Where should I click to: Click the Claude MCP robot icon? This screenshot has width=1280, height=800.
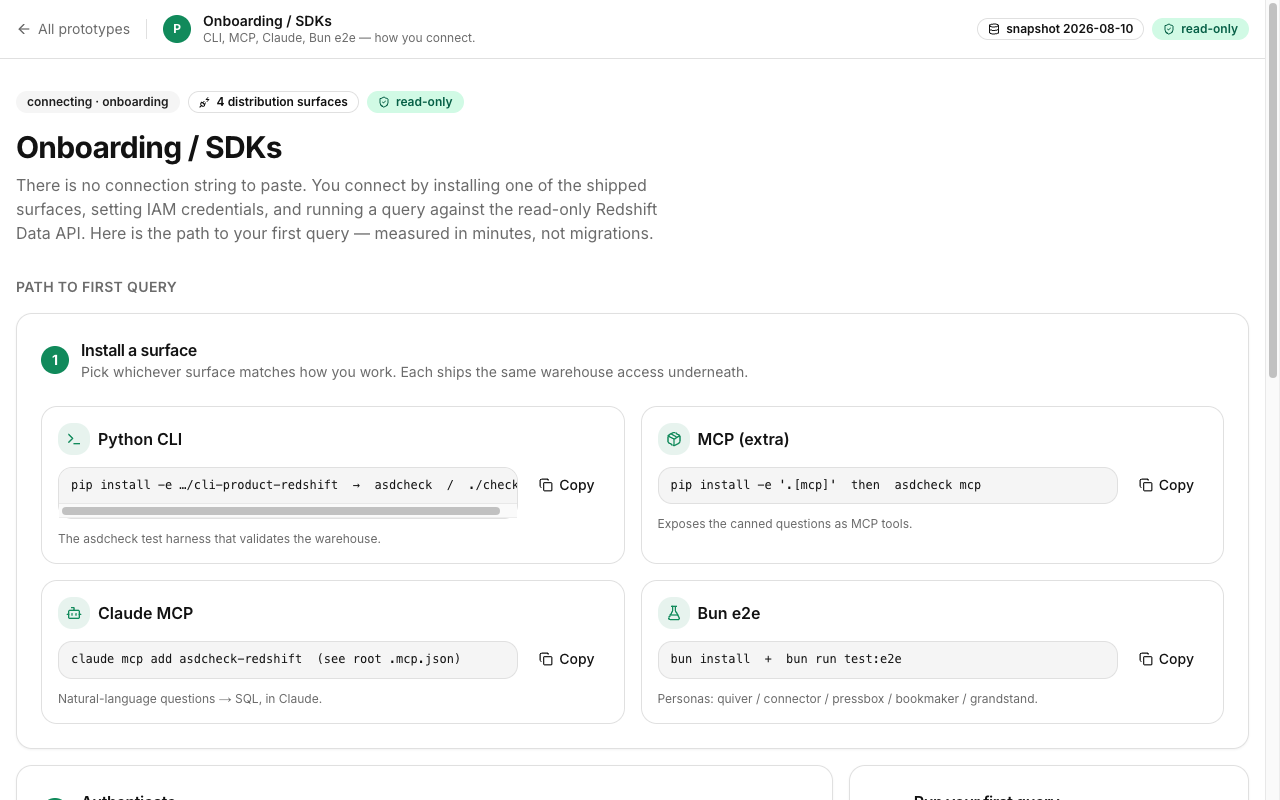[74, 613]
